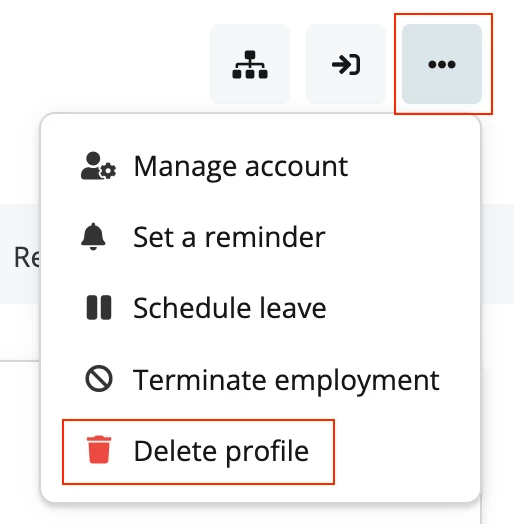Click the bell reminder icon

pyautogui.click(x=93, y=237)
